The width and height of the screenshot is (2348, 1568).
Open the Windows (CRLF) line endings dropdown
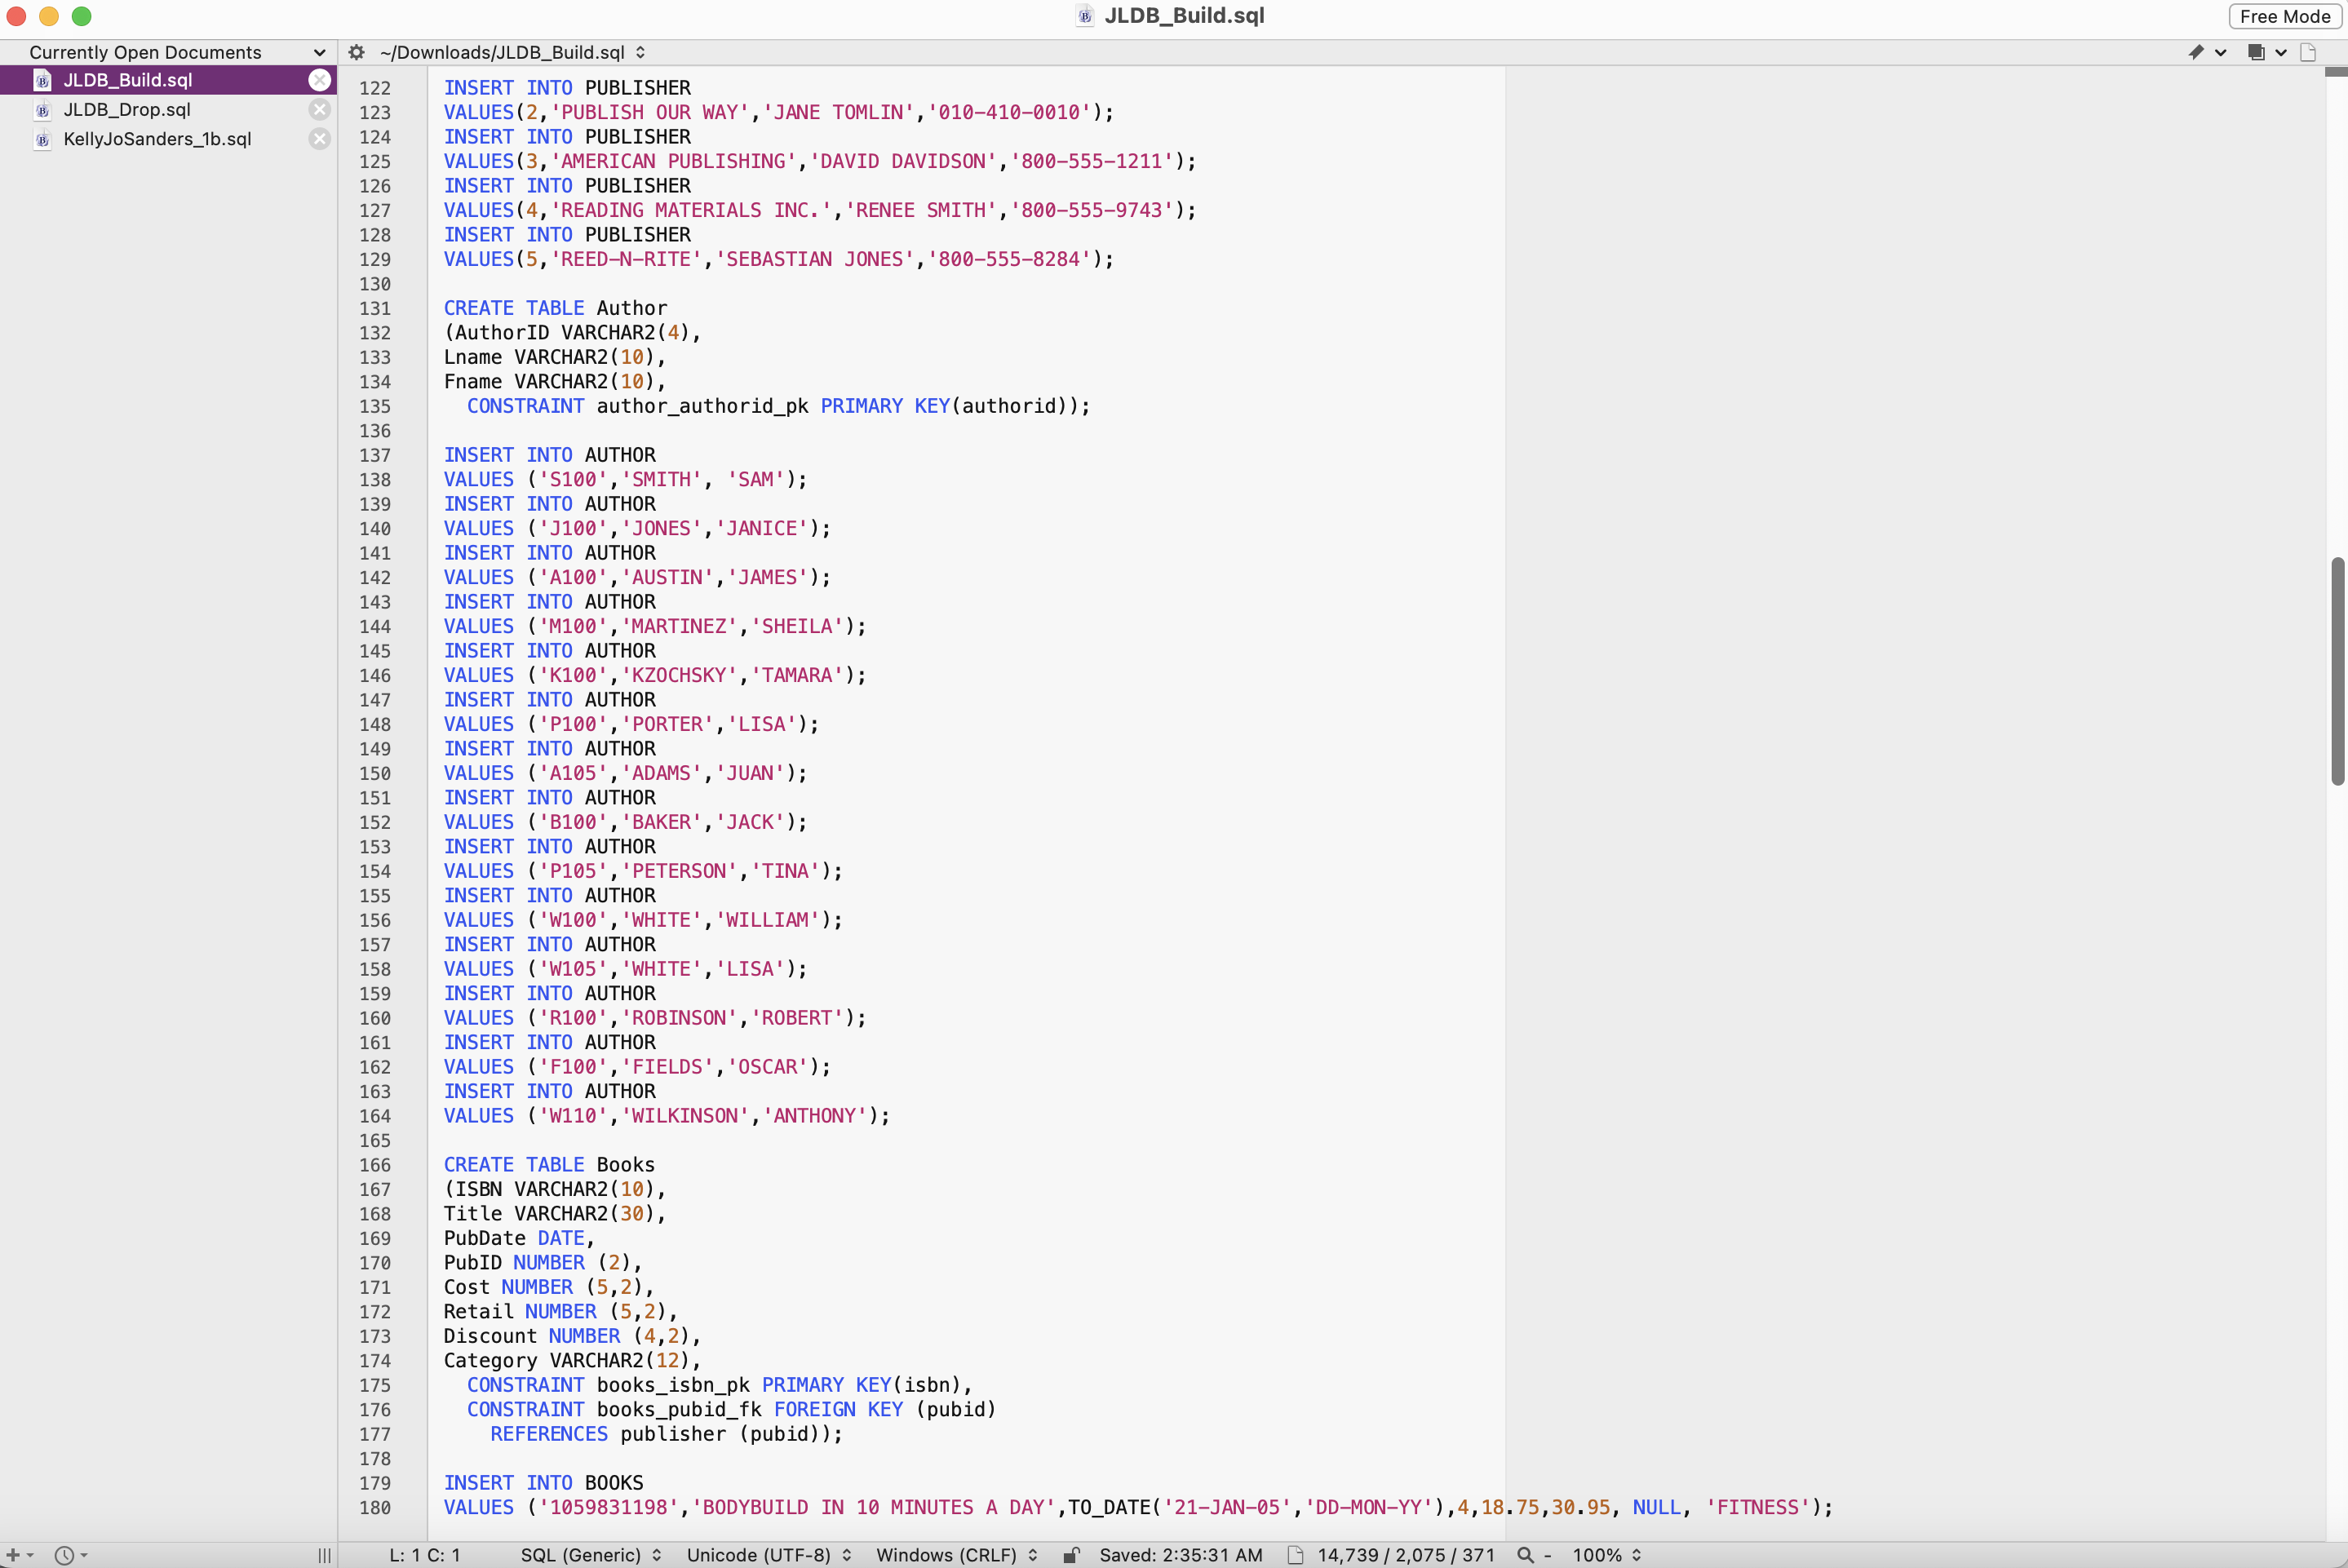957,1555
